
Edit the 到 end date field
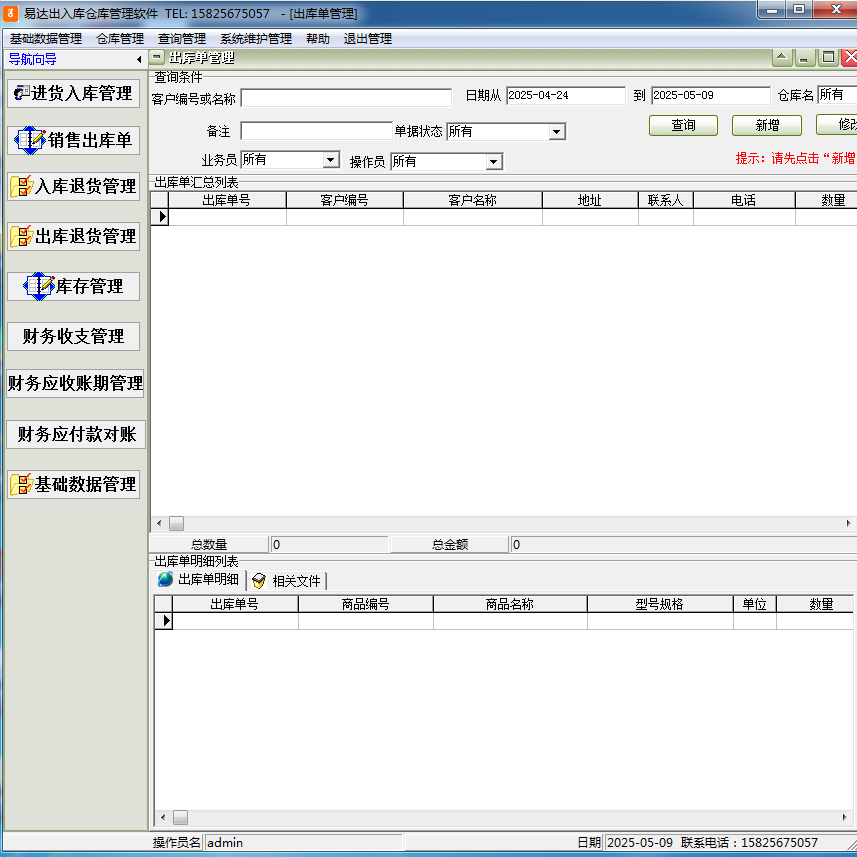[x=711, y=95]
